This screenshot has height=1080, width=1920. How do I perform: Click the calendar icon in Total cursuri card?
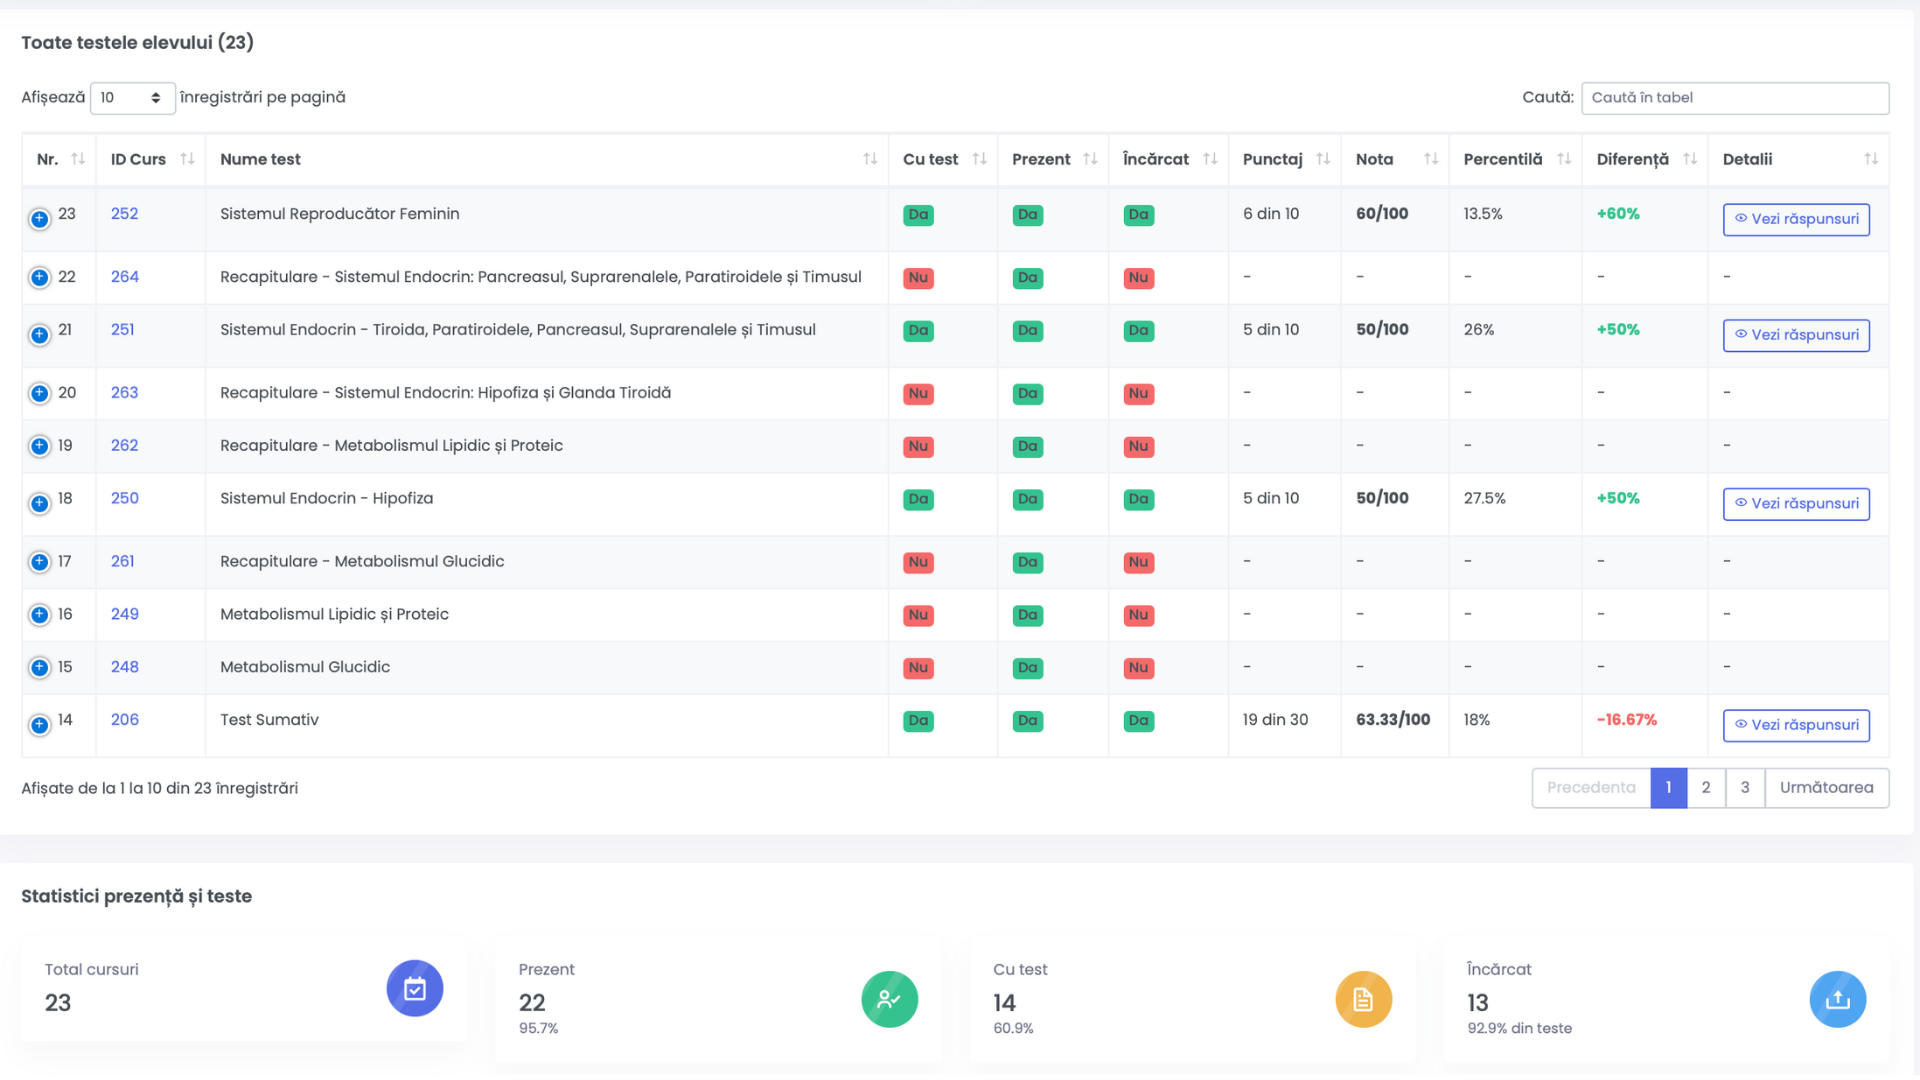click(x=415, y=988)
